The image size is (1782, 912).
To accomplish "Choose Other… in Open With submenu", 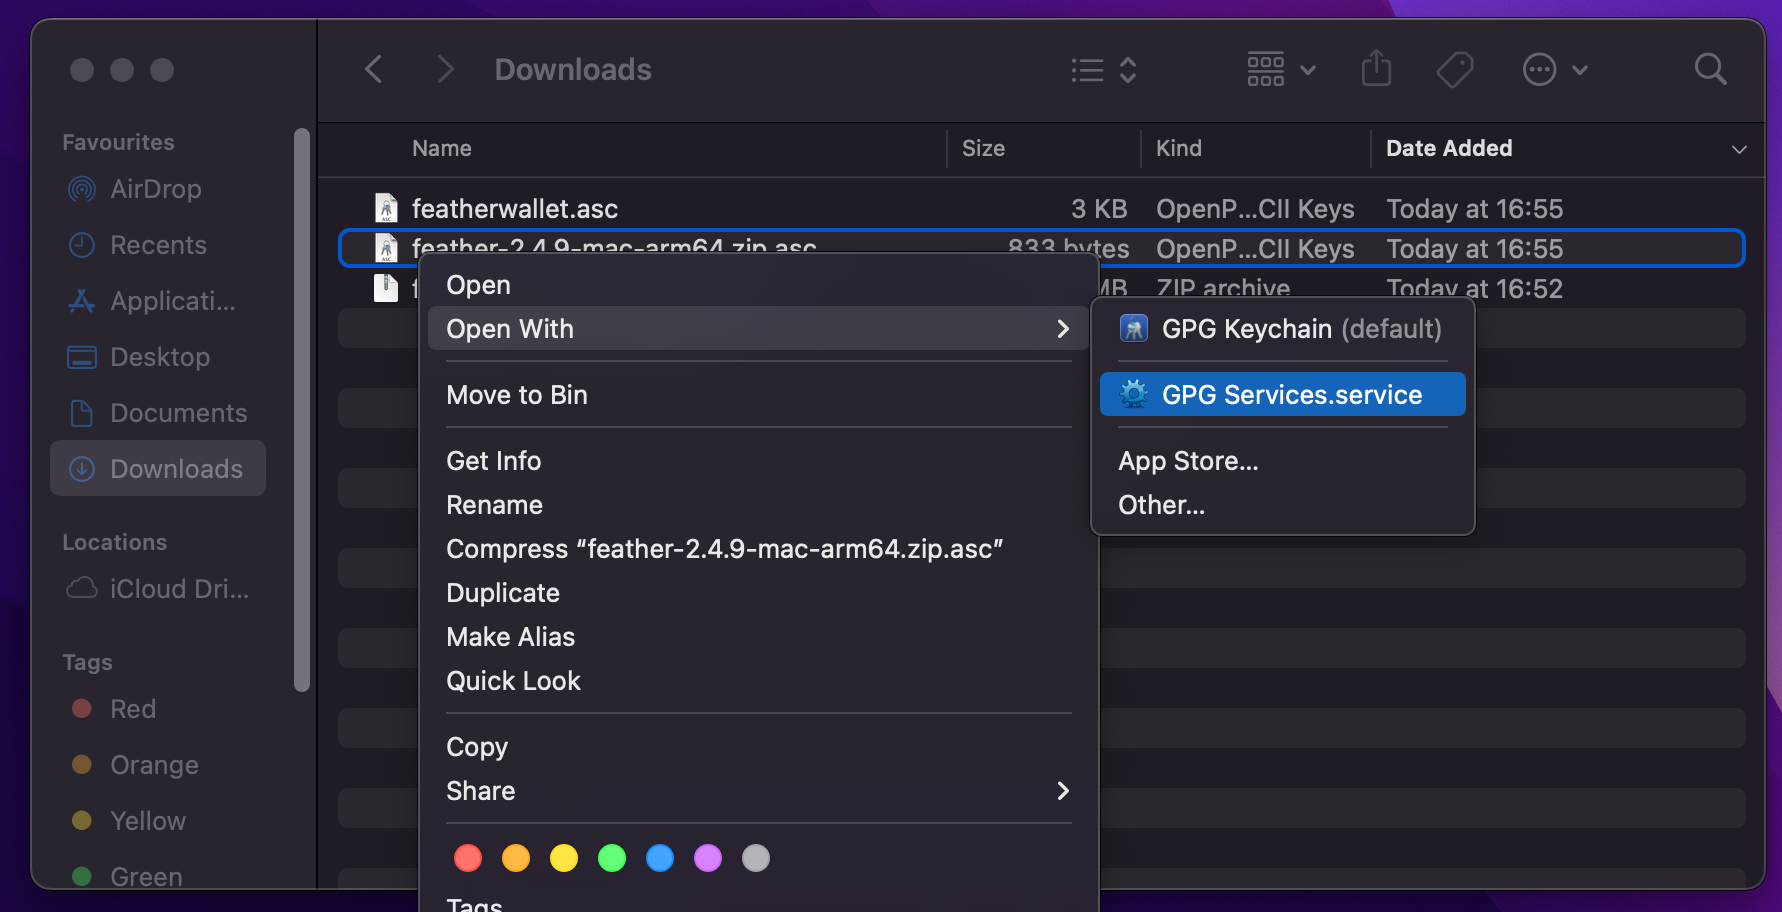I will pos(1283,505).
